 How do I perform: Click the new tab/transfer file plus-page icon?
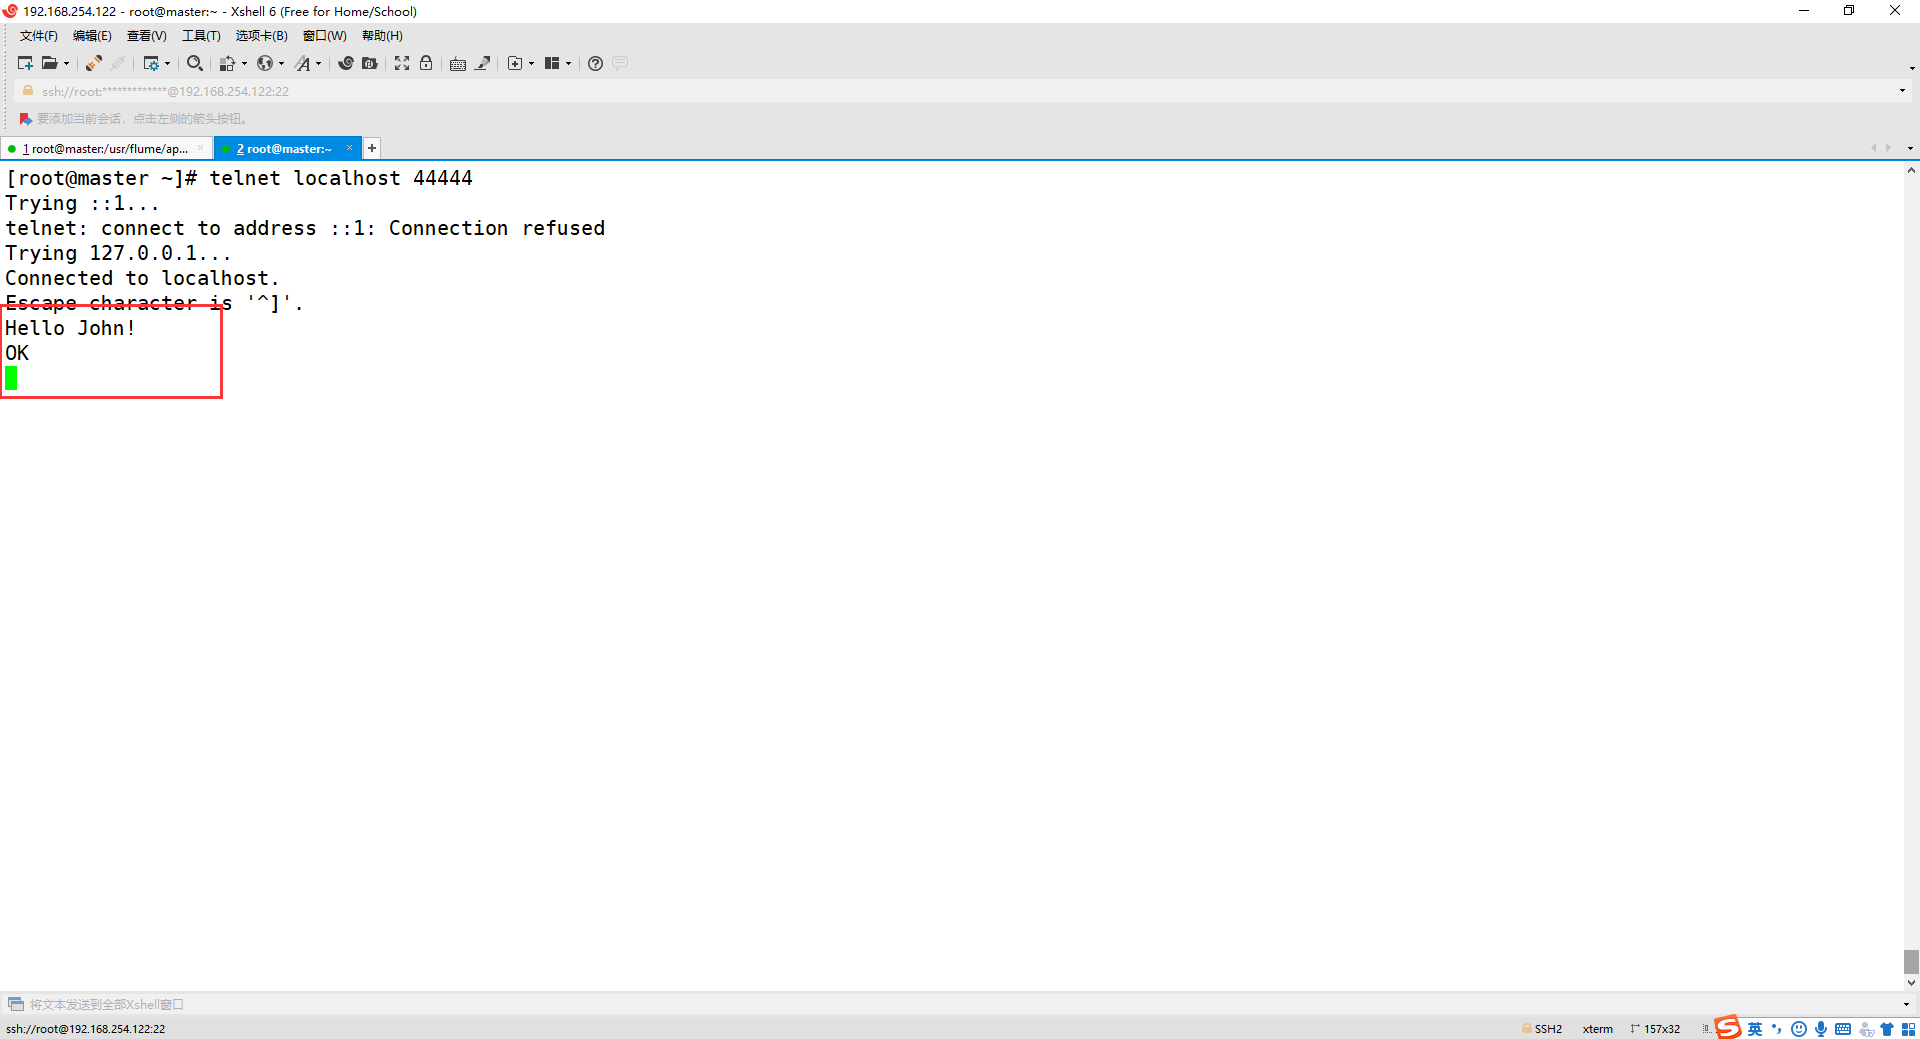coord(515,63)
